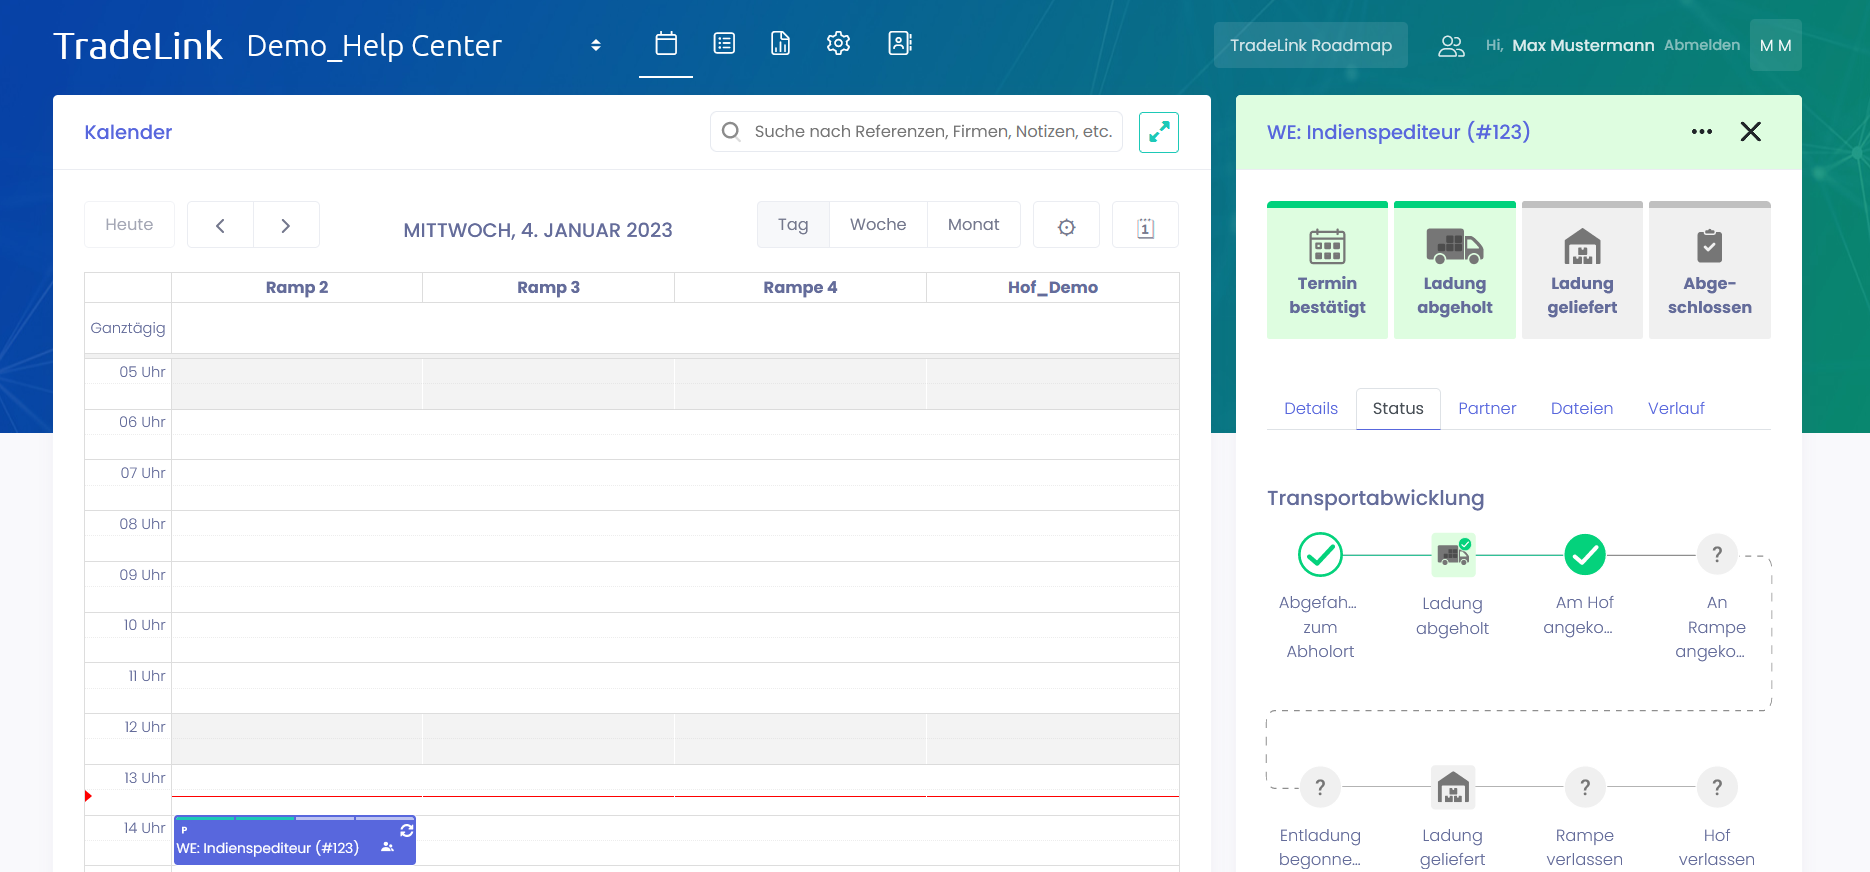1870x872 pixels.
Task: Toggle 'Am Hof angekommen' status checkmark
Action: (x=1584, y=554)
